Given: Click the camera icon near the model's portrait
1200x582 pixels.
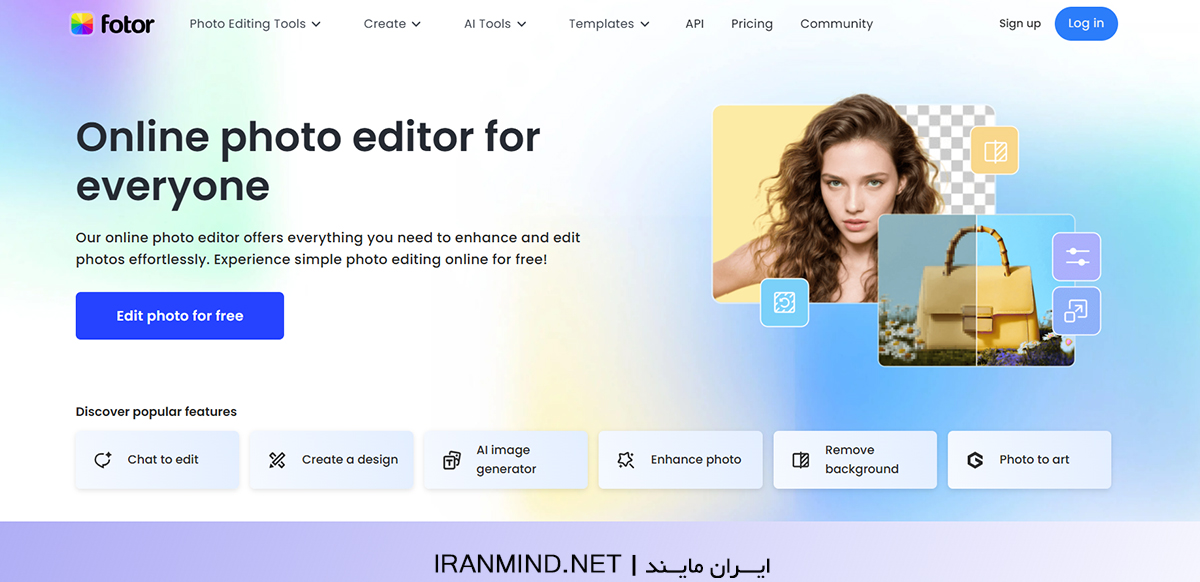Looking at the screenshot, I should [785, 302].
